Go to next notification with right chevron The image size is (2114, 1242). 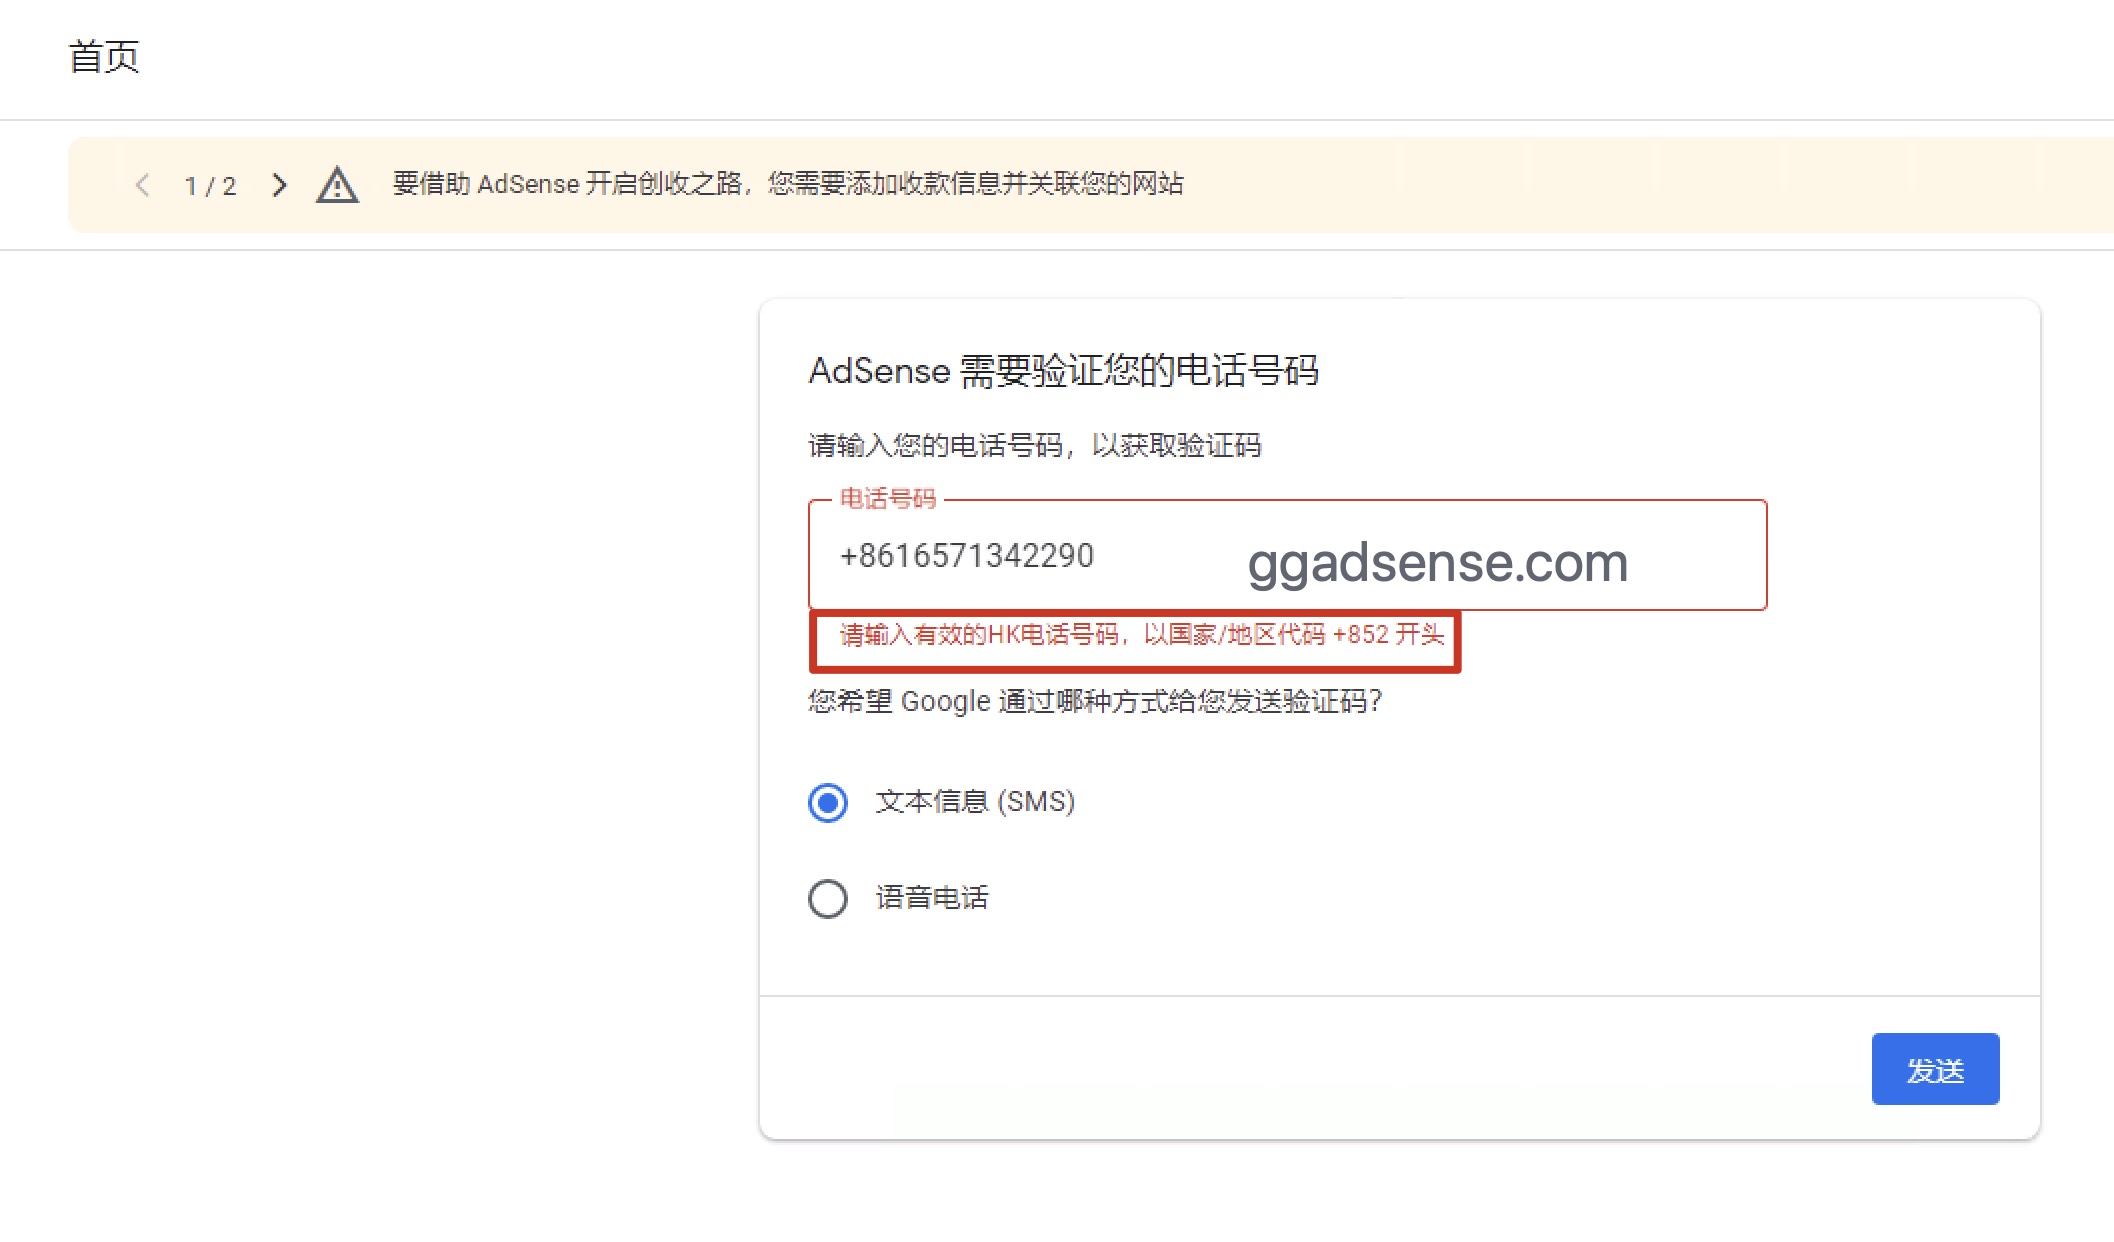coord(279,185)
